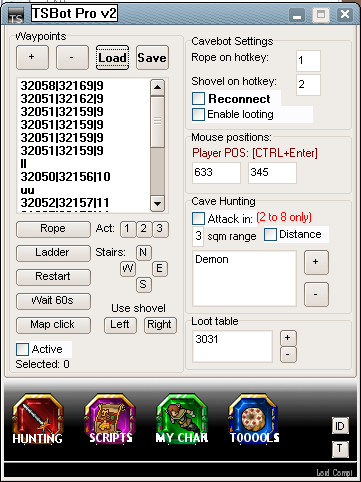Click the waypoint list scroll up arrow
Viewport: 361px width, 482px height.
(157, 88)
